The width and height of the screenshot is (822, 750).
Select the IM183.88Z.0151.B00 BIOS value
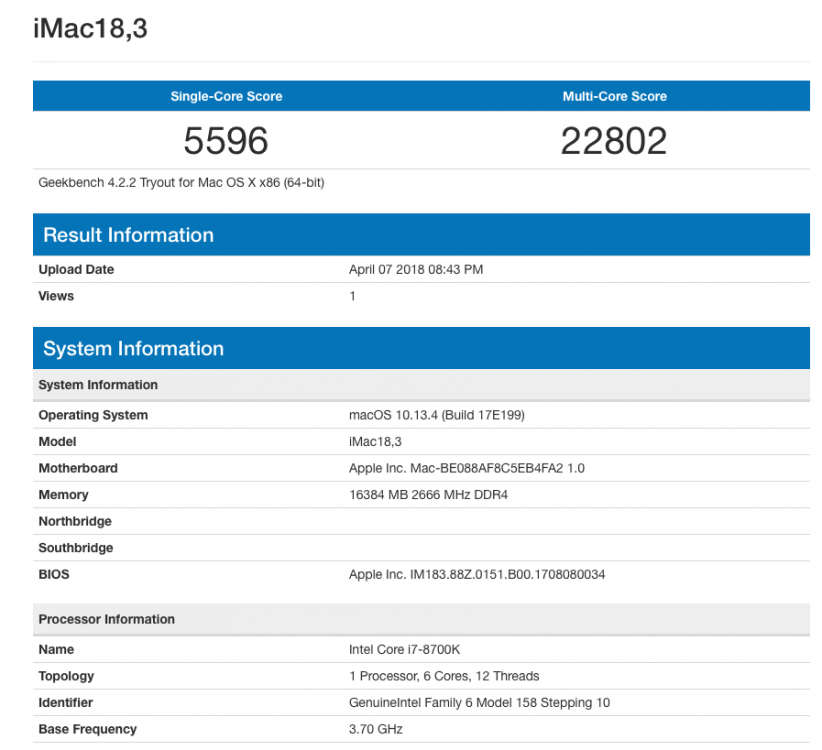477,574
